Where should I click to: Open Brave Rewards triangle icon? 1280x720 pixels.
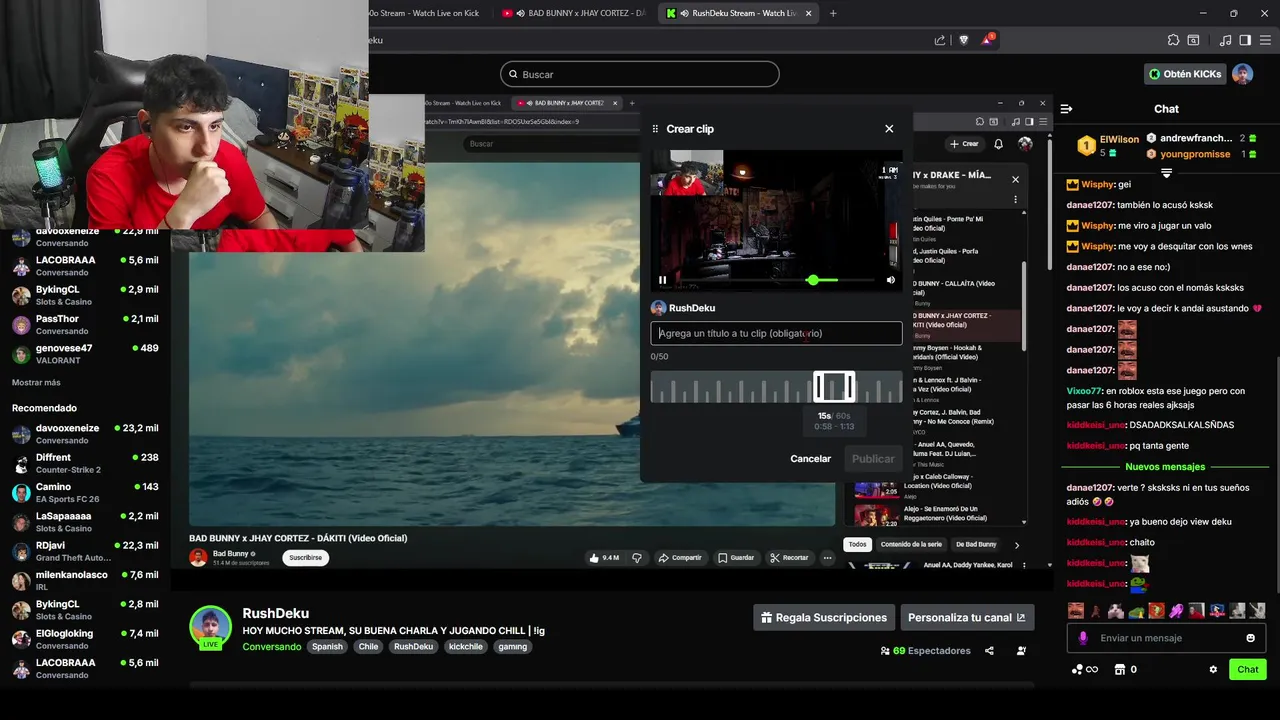[988, 40]
